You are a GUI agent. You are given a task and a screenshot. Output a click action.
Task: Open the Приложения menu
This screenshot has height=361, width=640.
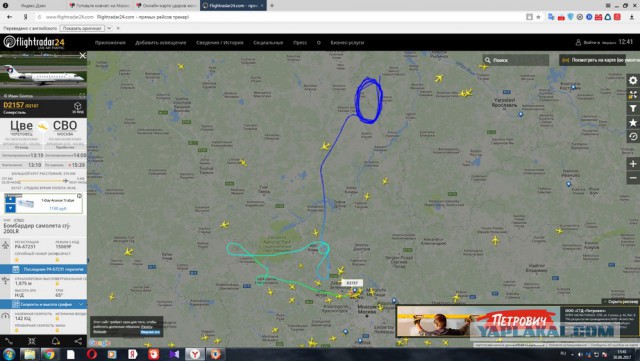click(110, 42)
